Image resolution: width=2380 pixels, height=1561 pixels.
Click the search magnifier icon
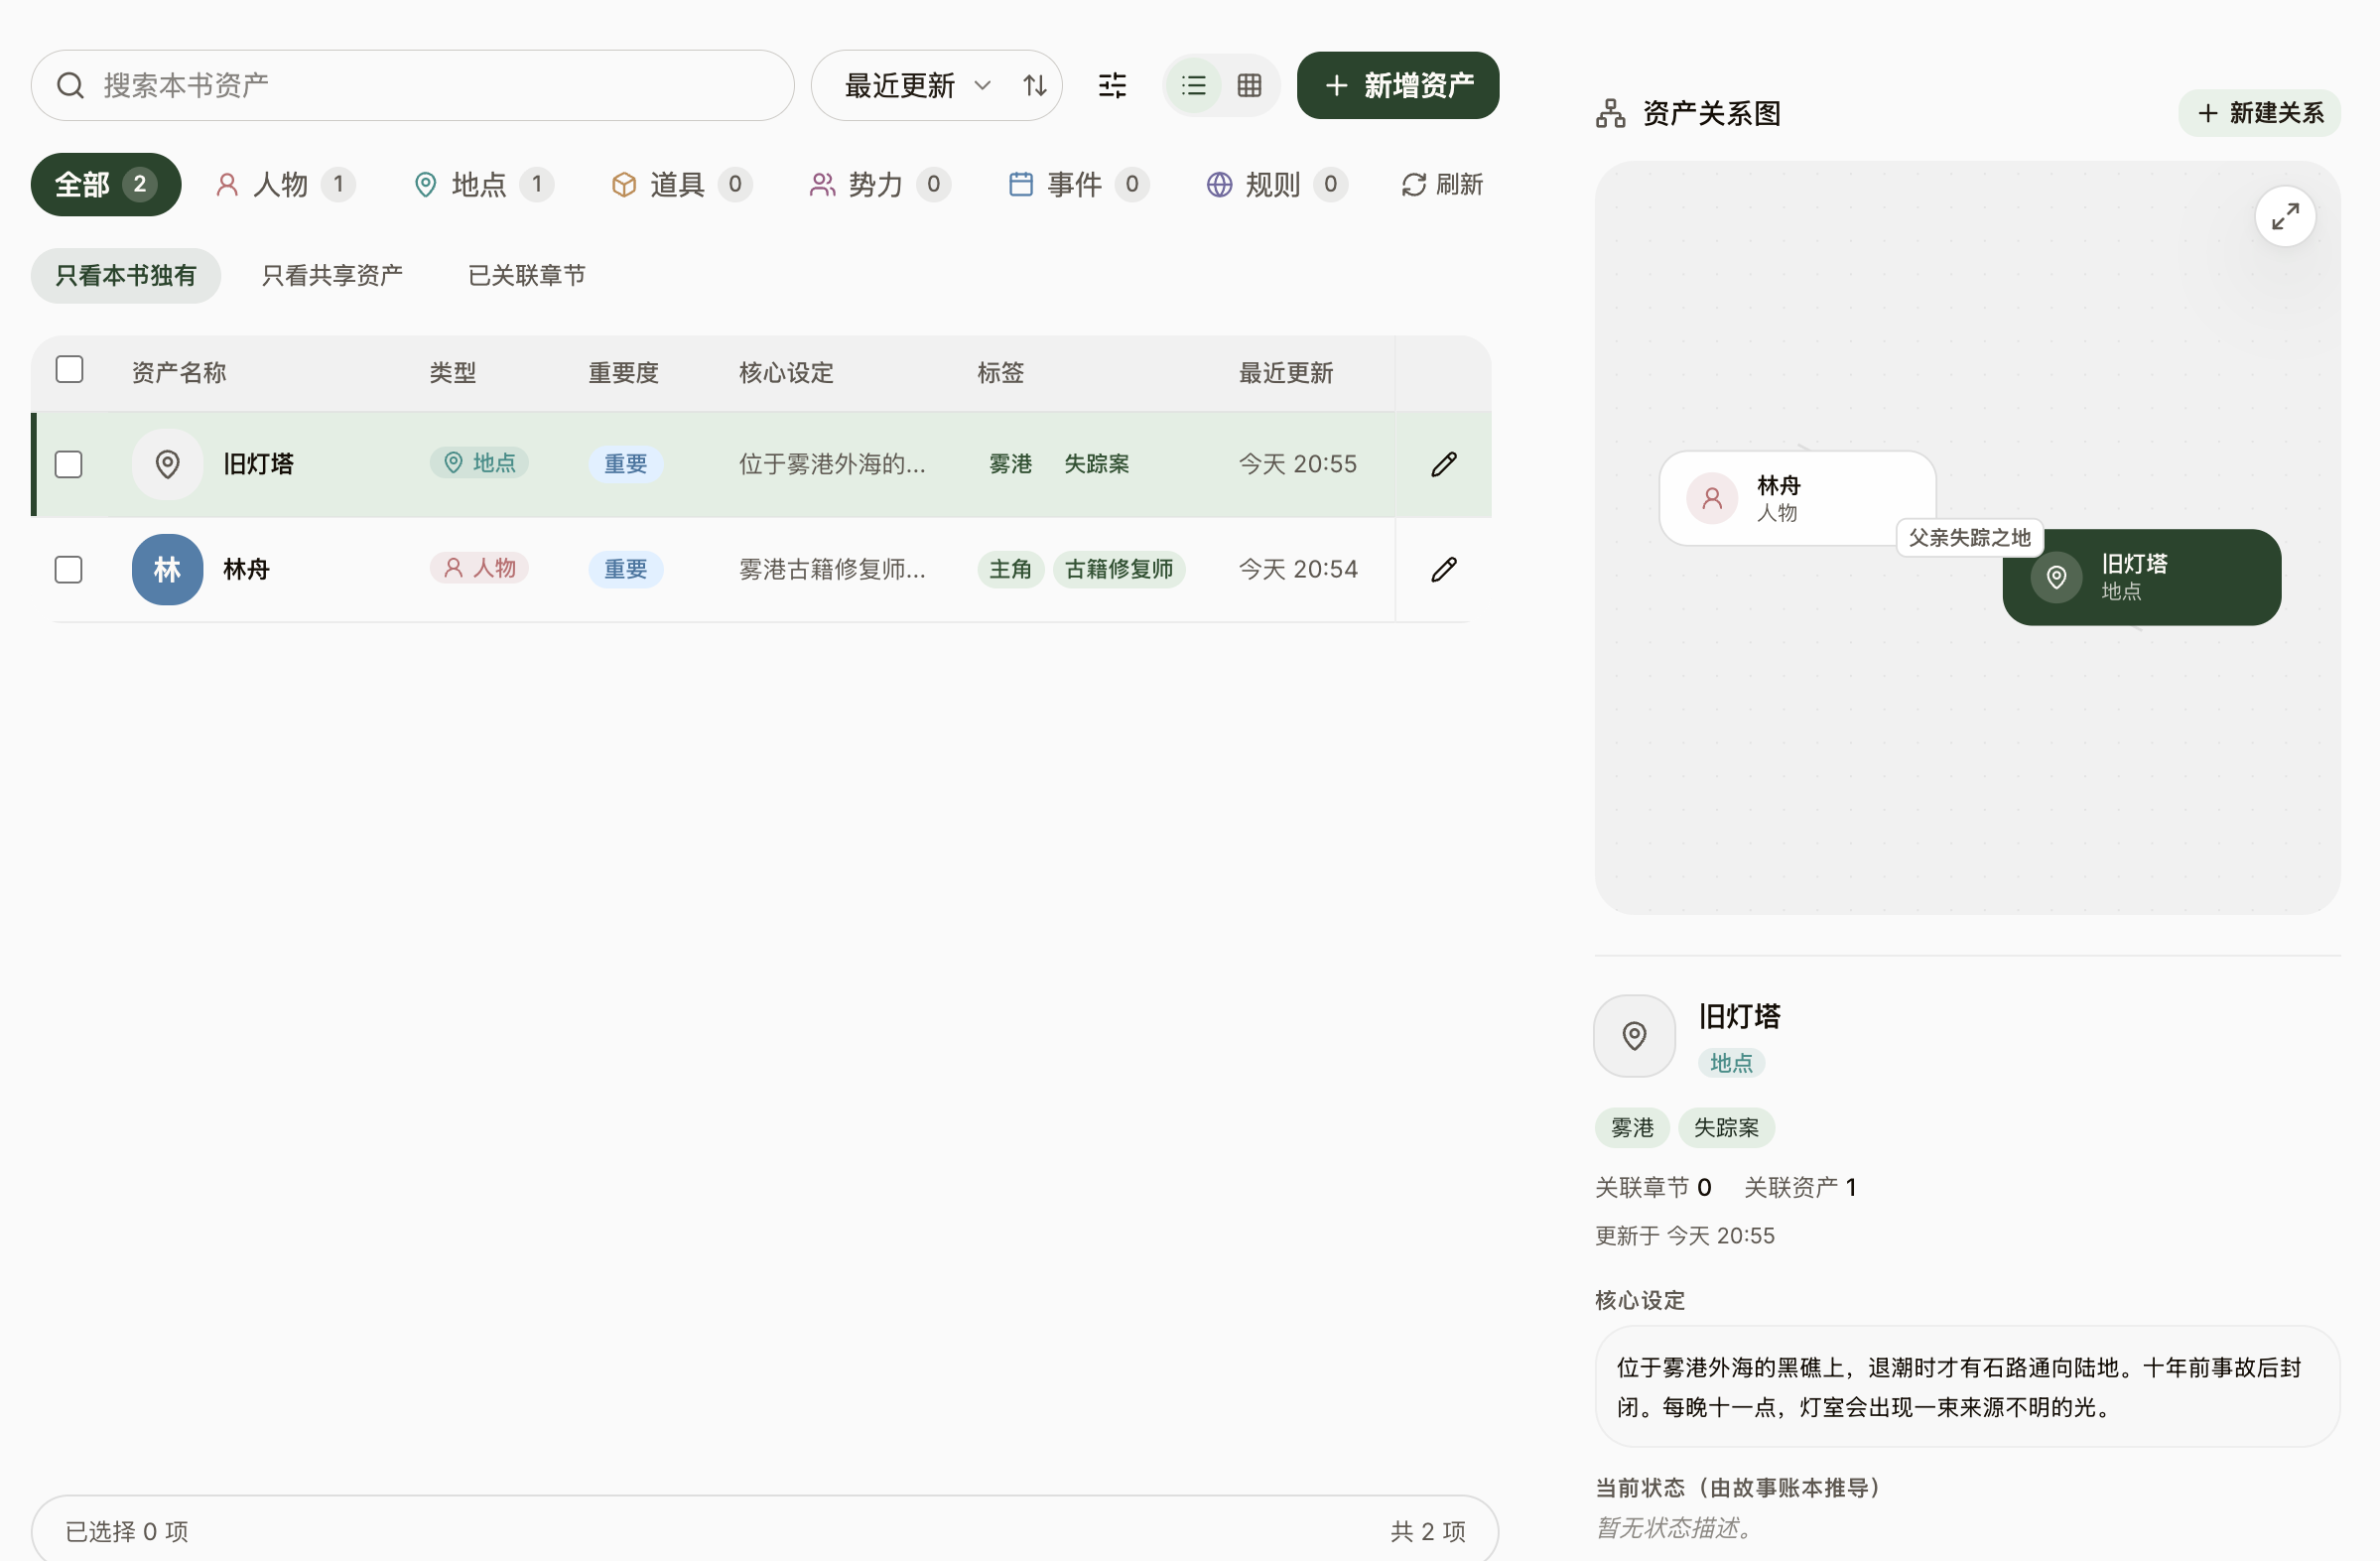coord(70,86)
